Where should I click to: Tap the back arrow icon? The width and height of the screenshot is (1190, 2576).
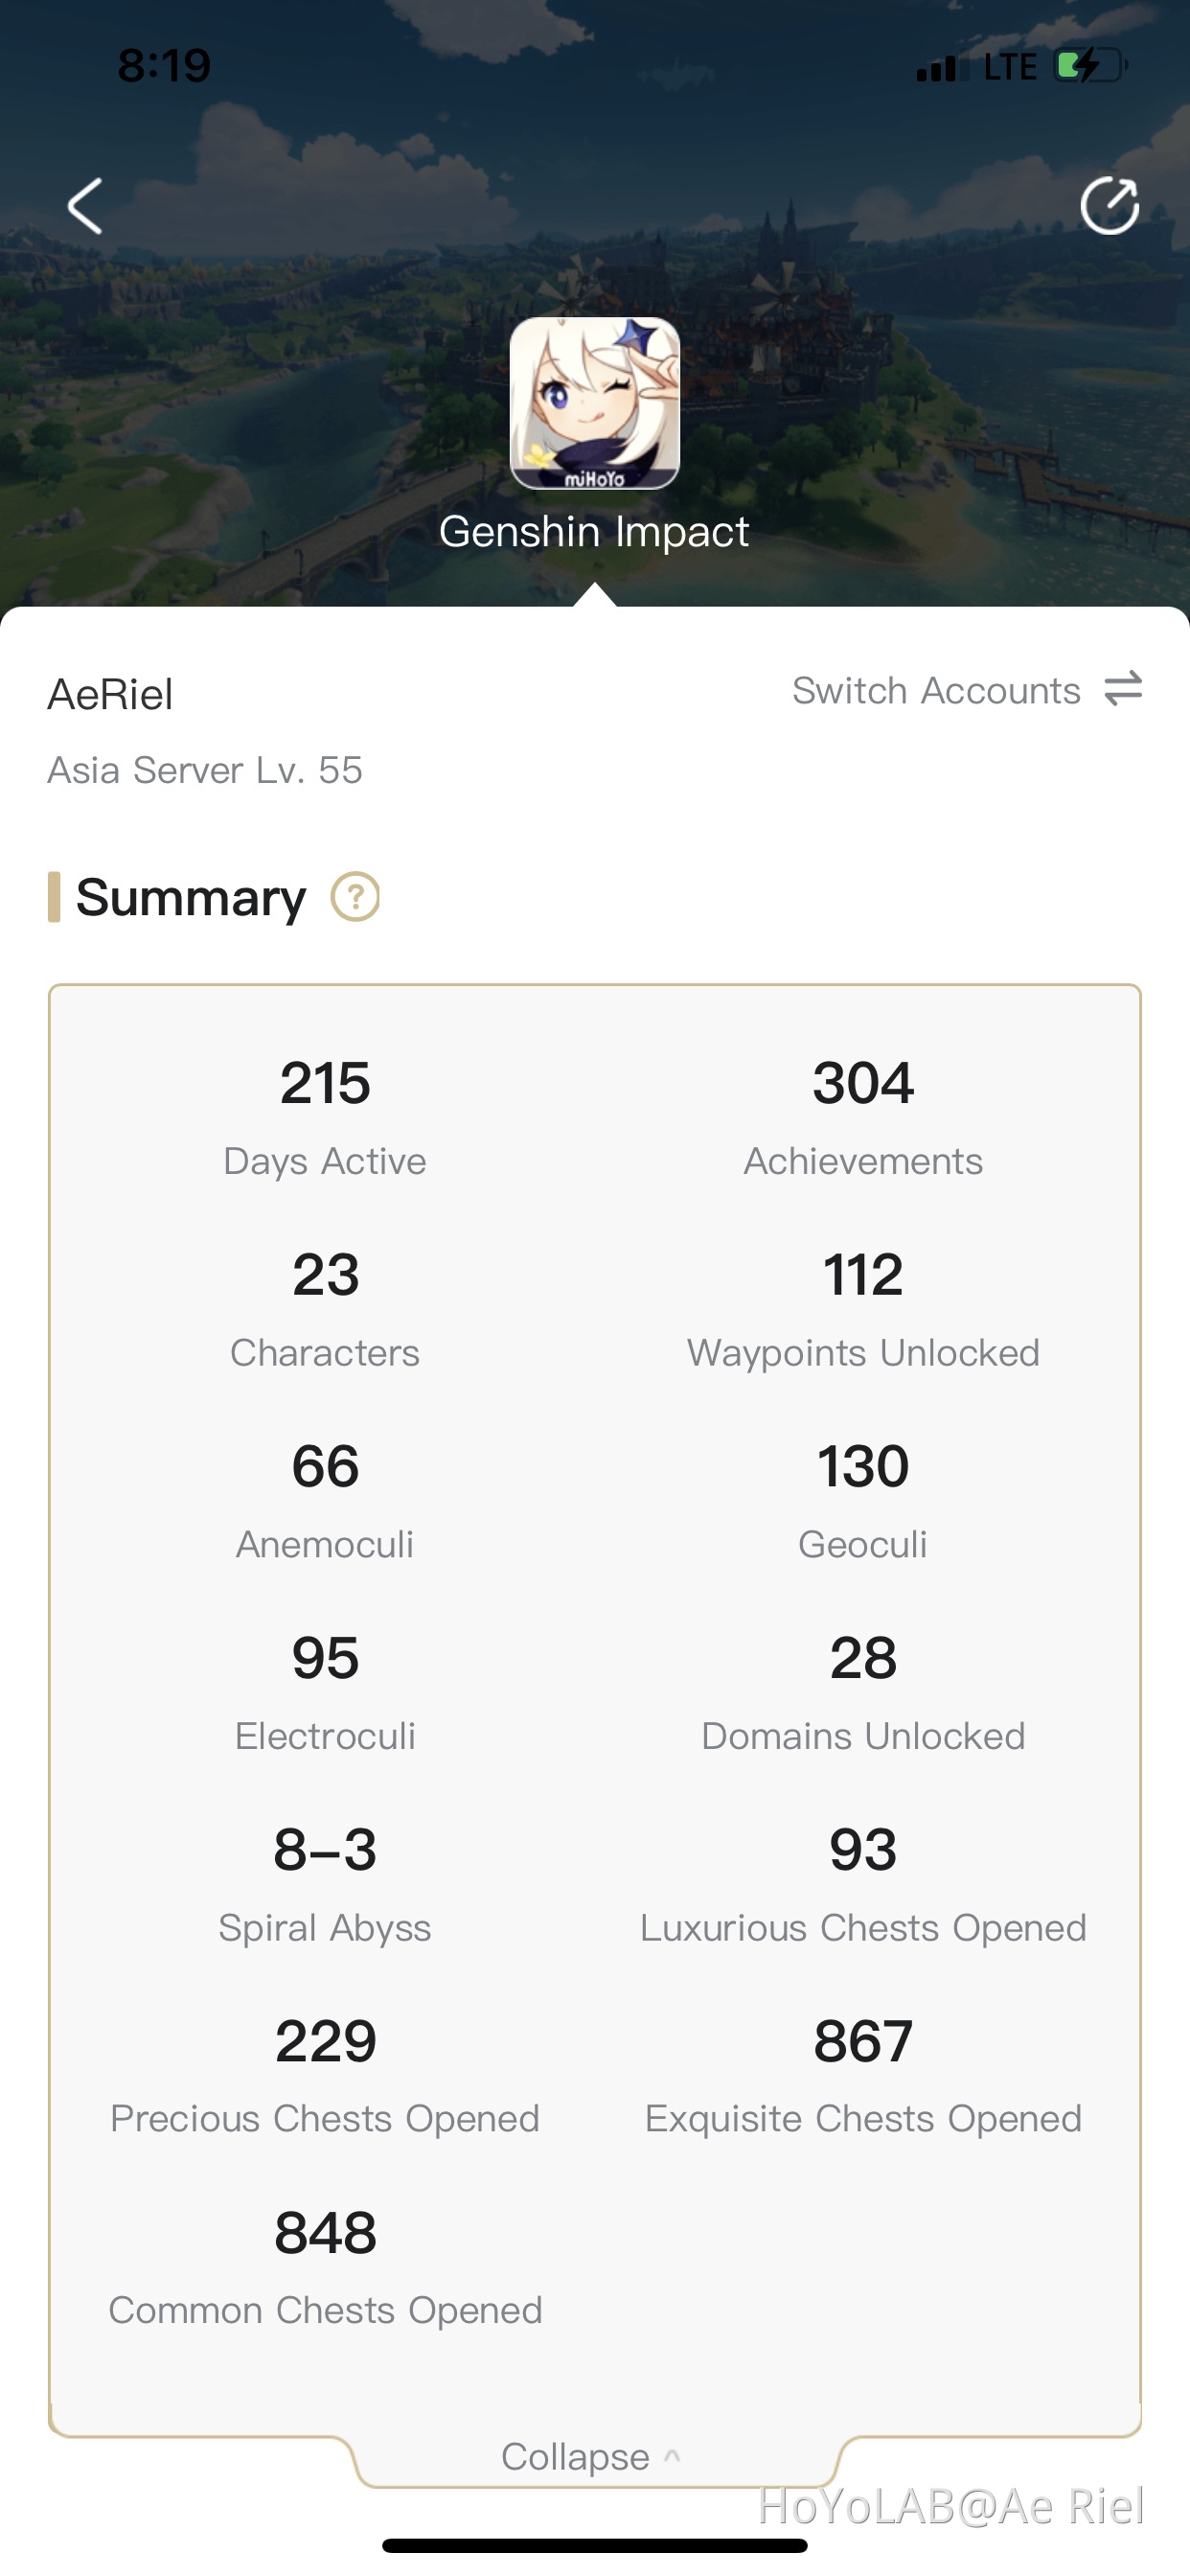pos(86,206)
